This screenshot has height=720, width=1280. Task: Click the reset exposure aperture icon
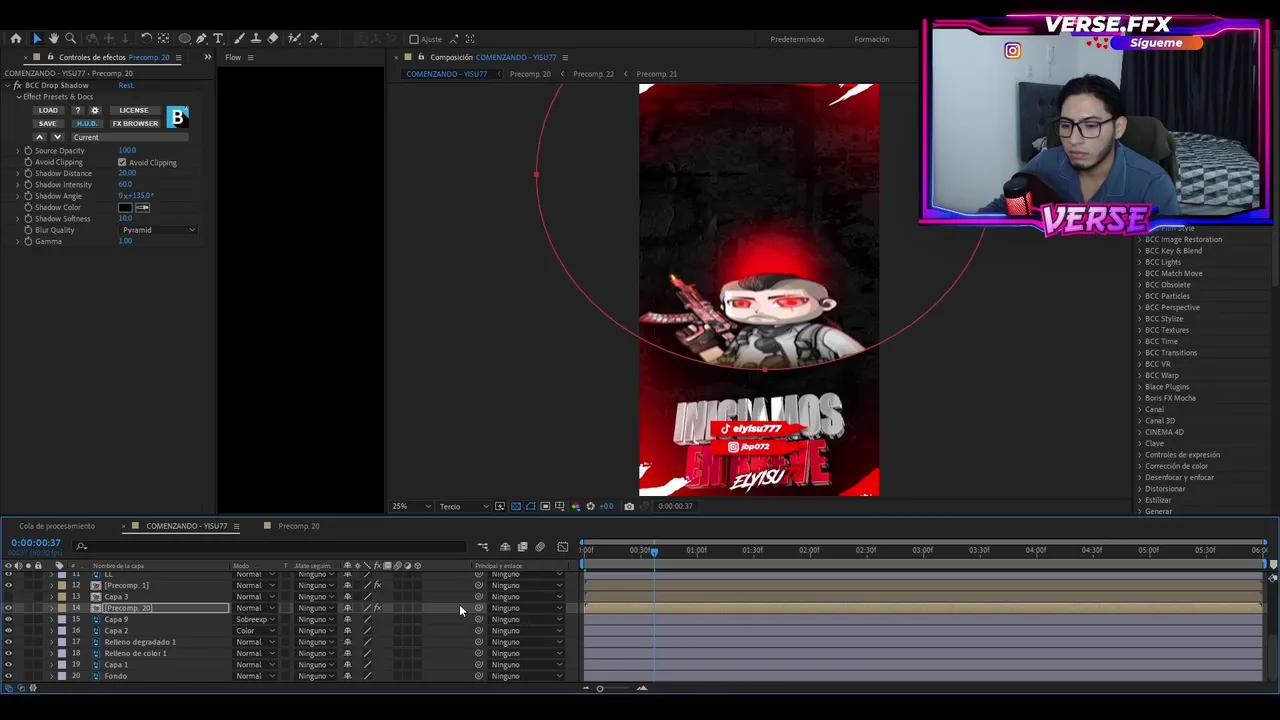pyautogui.click(x=590, y=506)
